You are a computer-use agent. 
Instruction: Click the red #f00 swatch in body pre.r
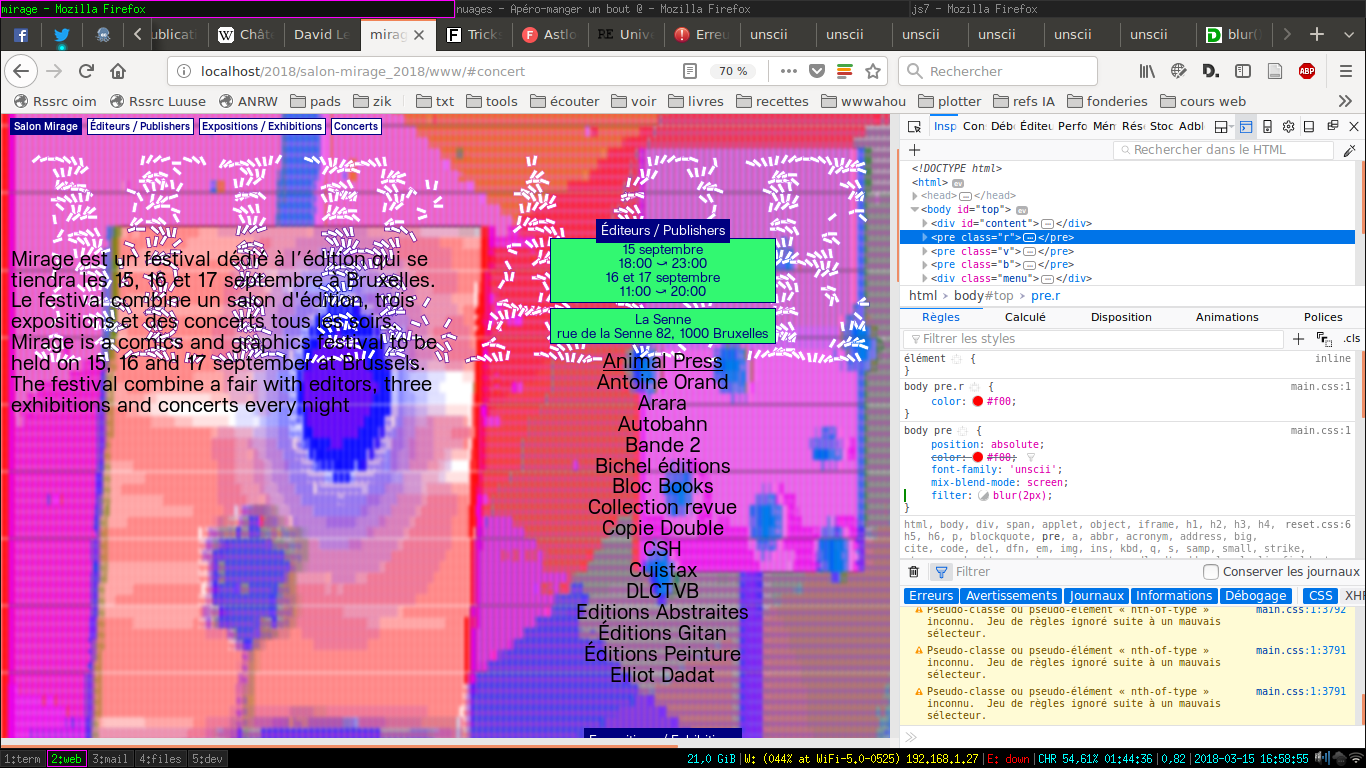point(977,401)
